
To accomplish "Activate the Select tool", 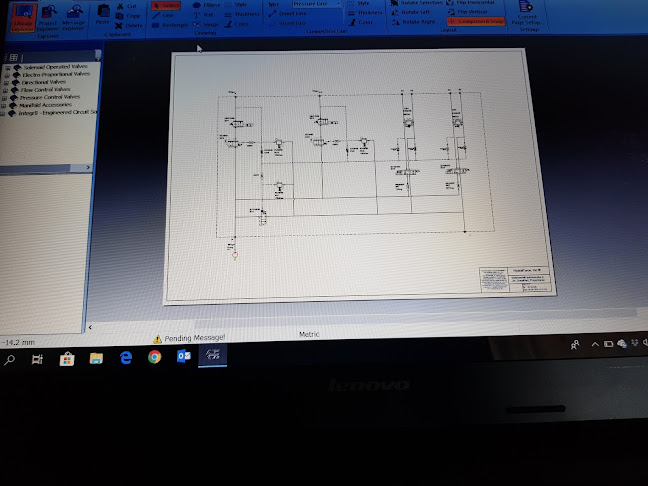I will click(166, 5).
